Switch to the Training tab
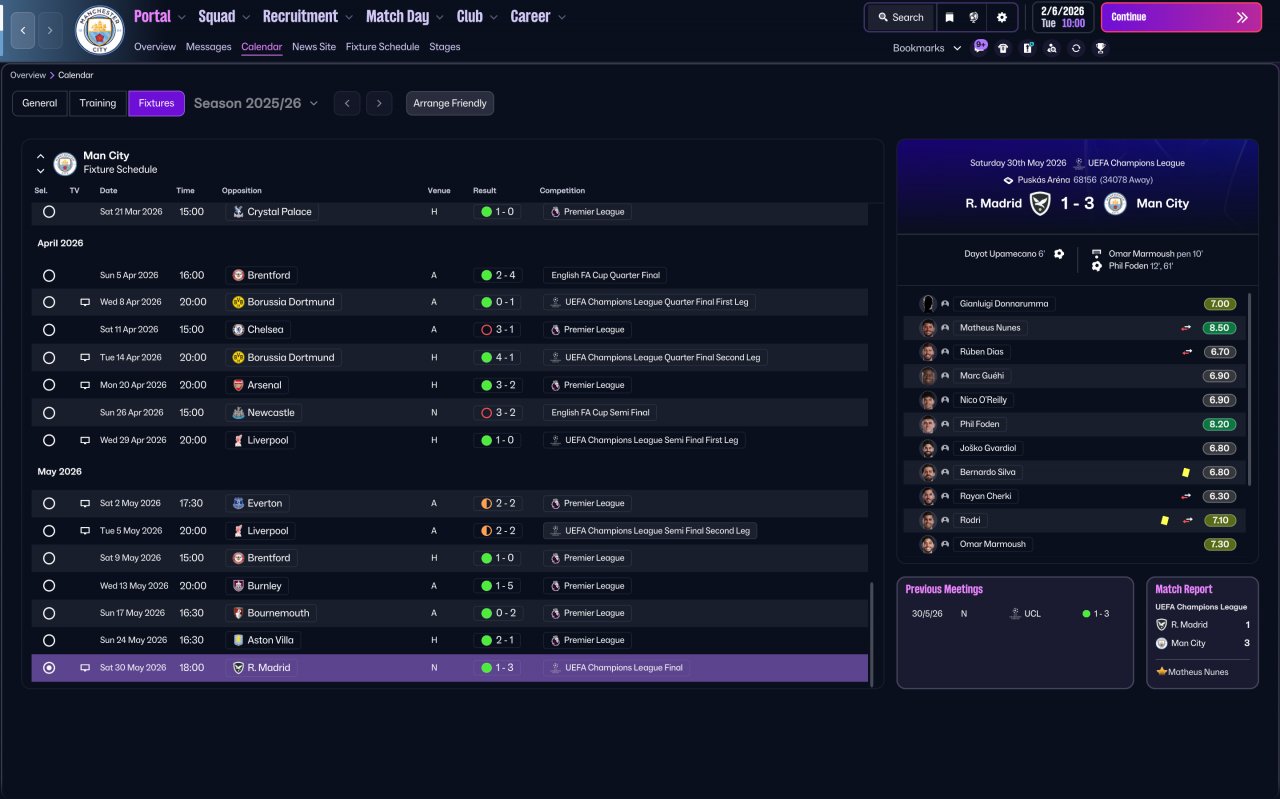This screenshot has width=1280, height=799. (98, 103)
